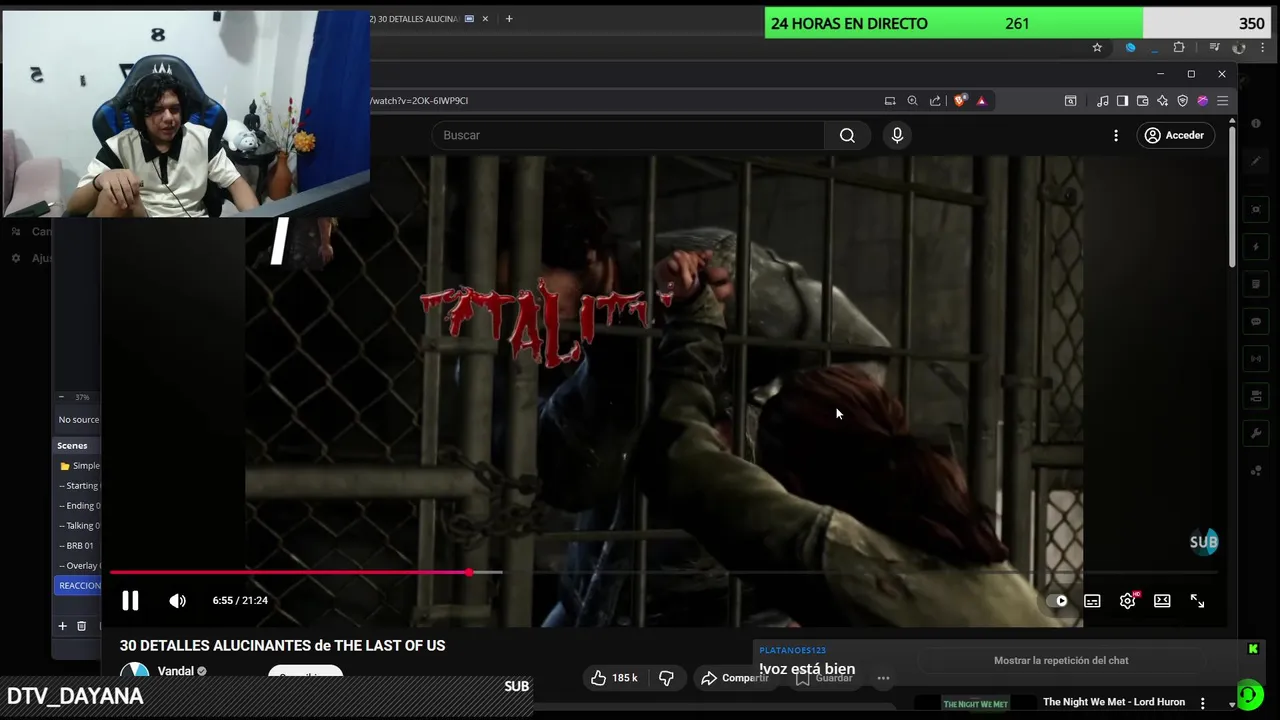
Task: Select BRB 01 scene
Action: (79, 546)
